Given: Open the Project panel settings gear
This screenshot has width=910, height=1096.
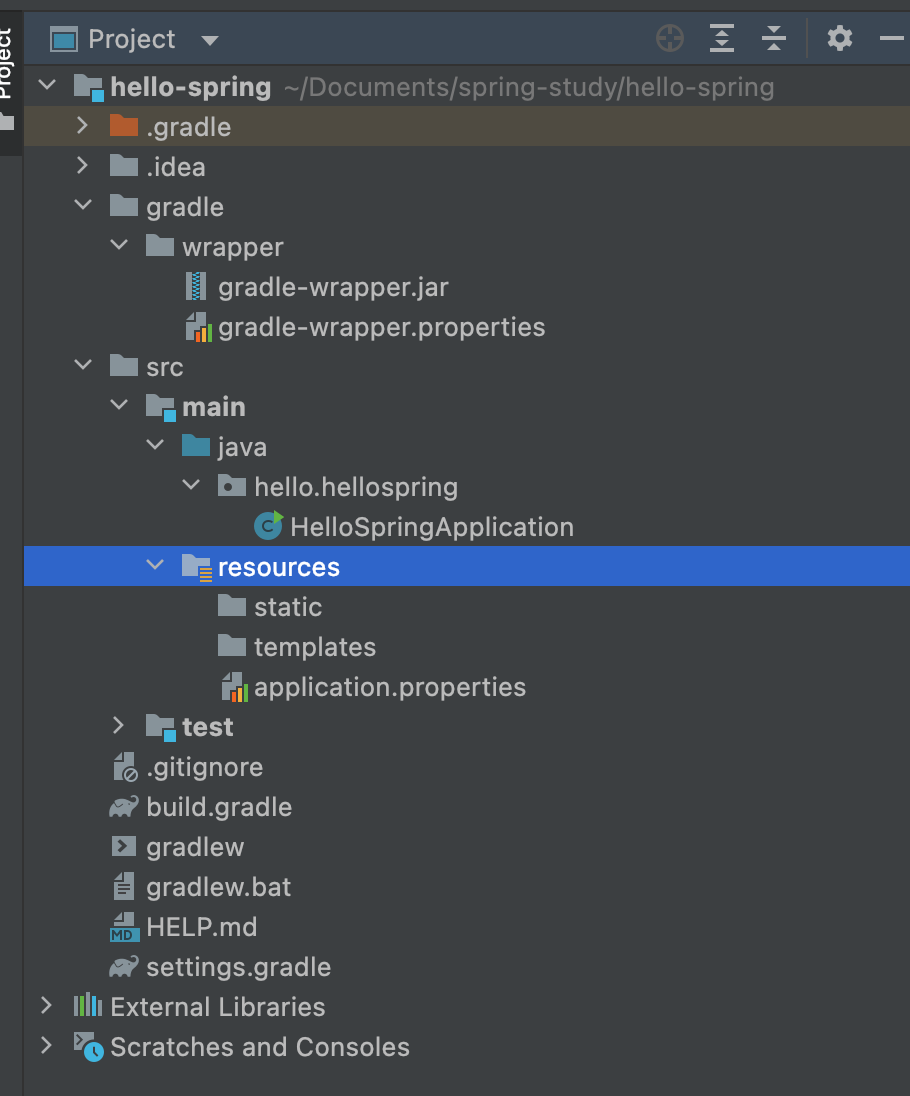Looking at the screenshot, I should point(839,38).
